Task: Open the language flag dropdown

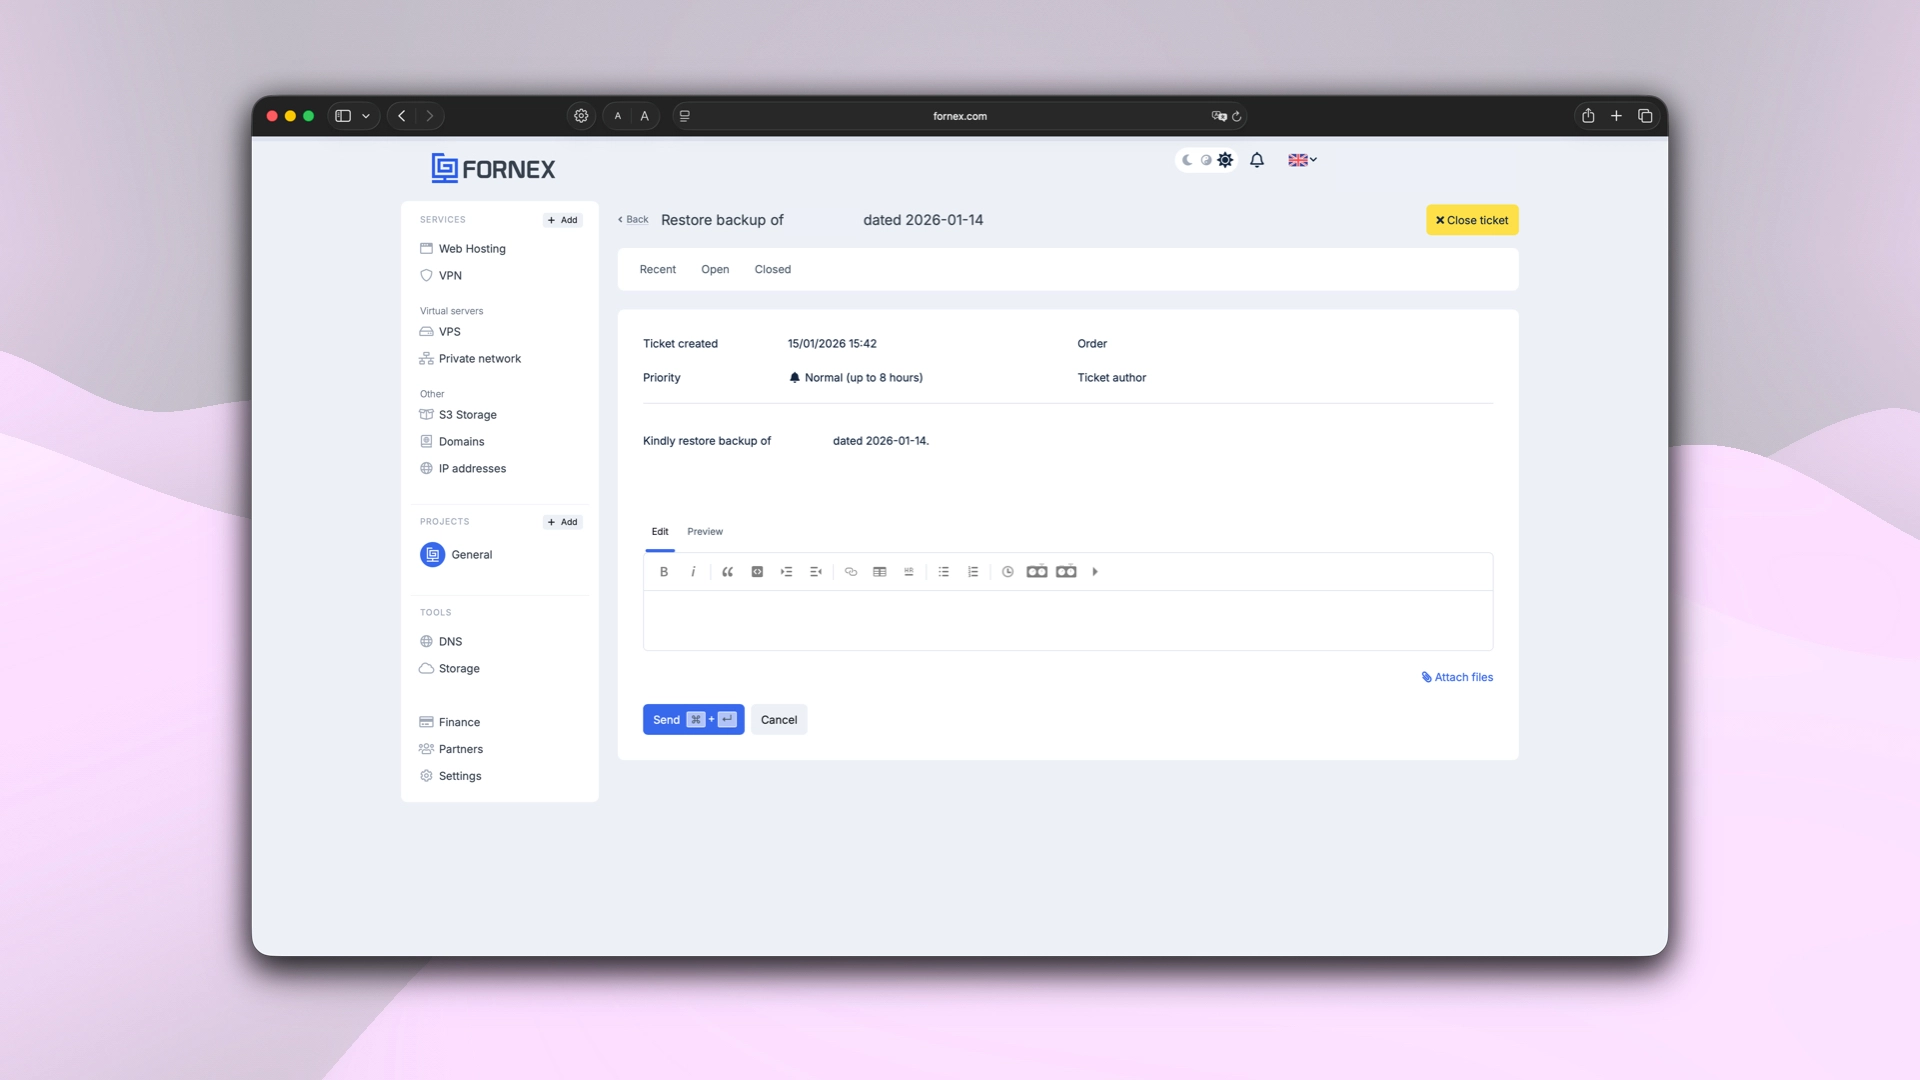Action: coord(1302,160)
